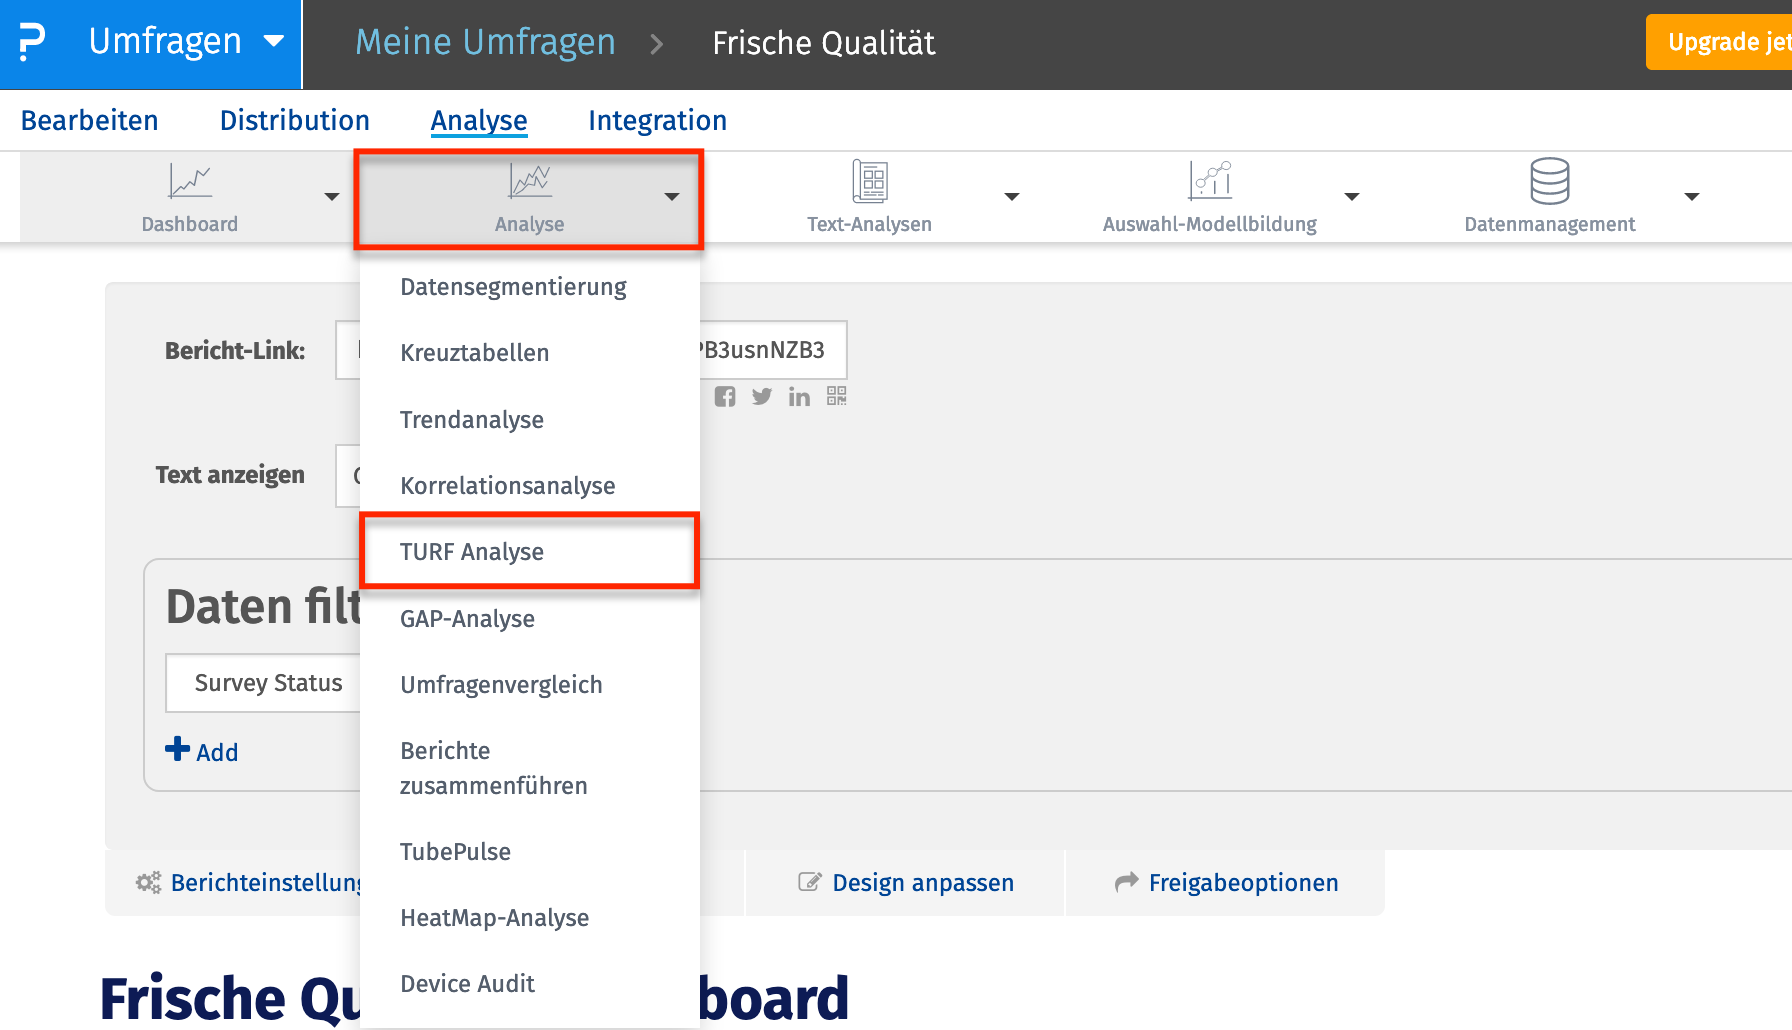Viewport: 1792px width, 1030px height.
Task: Add a new data filter
Action: coord(202,751)
